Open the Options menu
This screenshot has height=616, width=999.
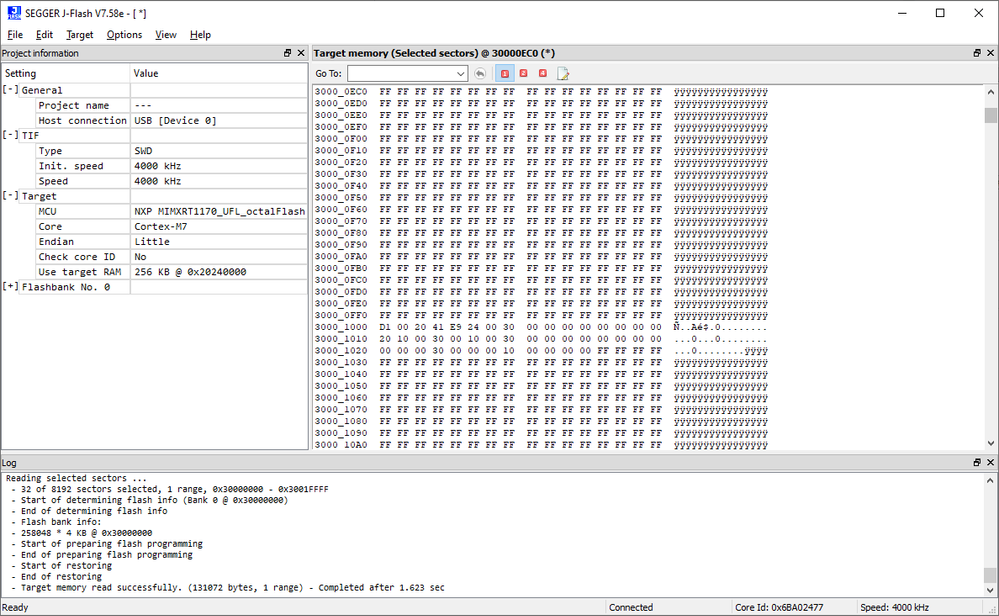pyautogui.click(x=124, y=35)
